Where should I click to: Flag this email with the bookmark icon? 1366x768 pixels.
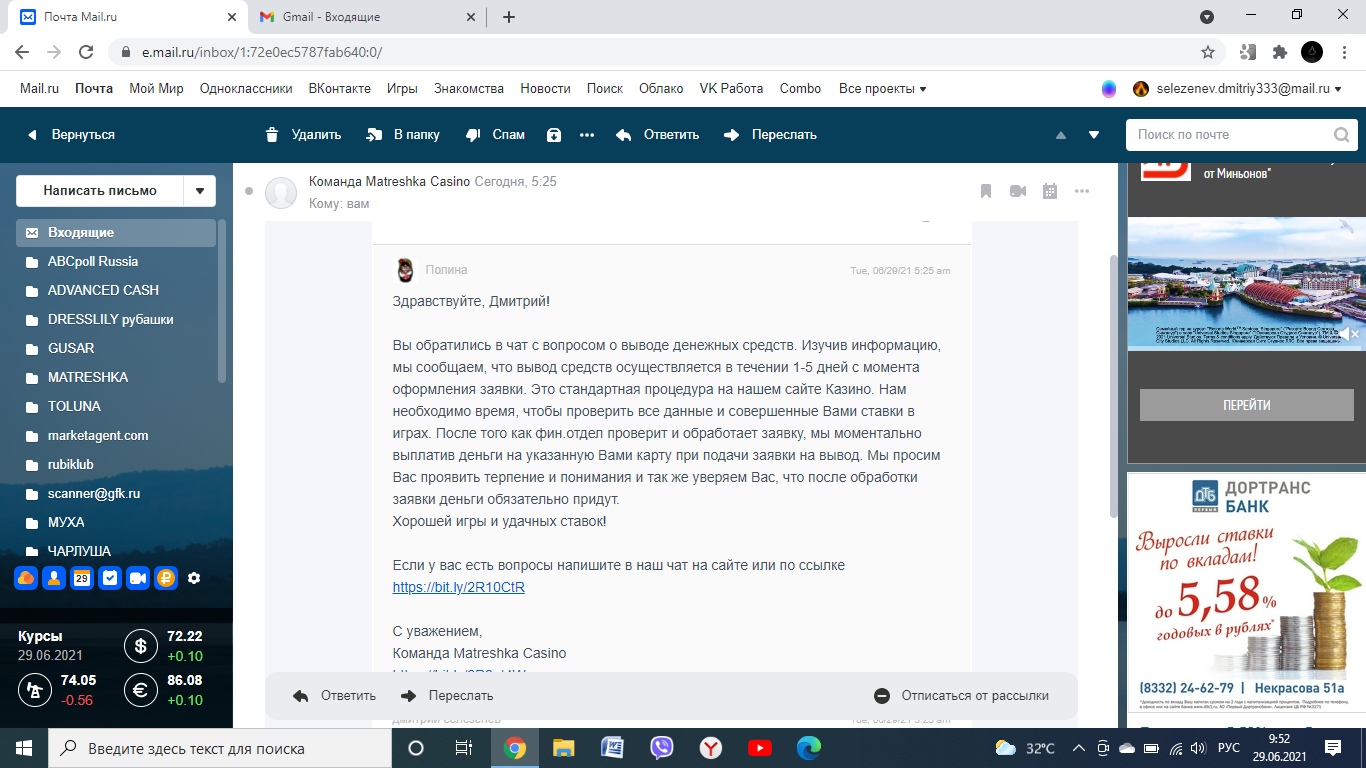pyautogui.click(x=986, y=191)
